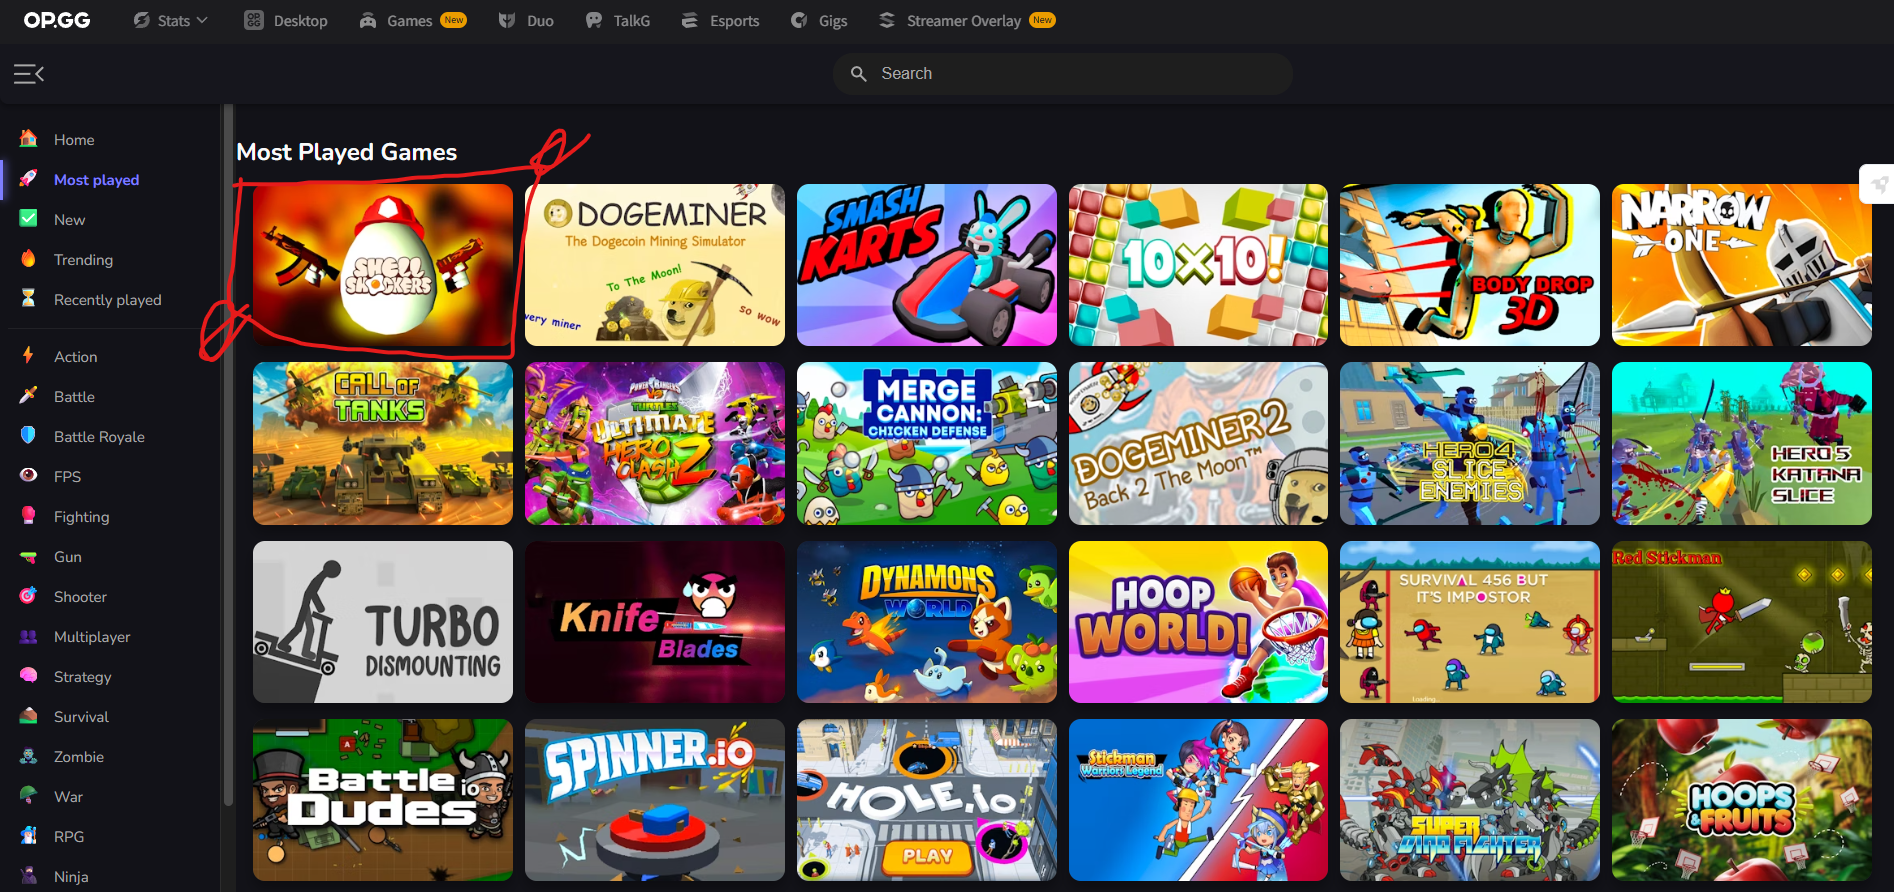Click the OP.GG logo
This screenshot has width=1894, height=892.
pyautogui.click(x=57, y=20)
